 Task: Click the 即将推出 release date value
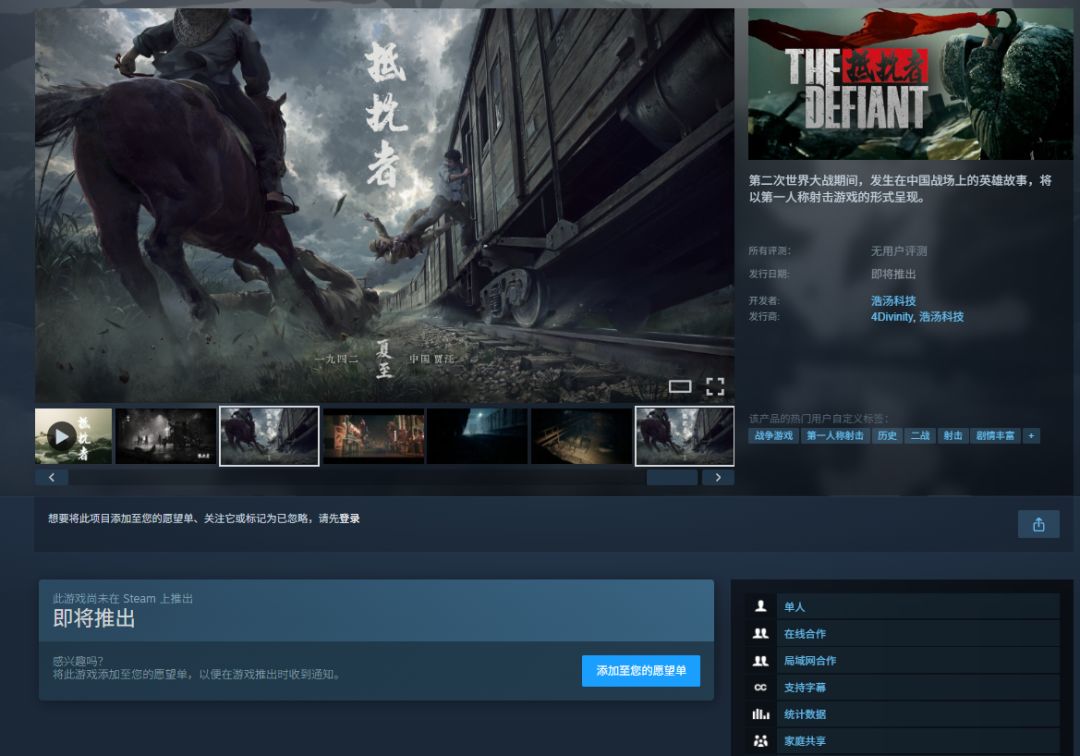point(893,274)
